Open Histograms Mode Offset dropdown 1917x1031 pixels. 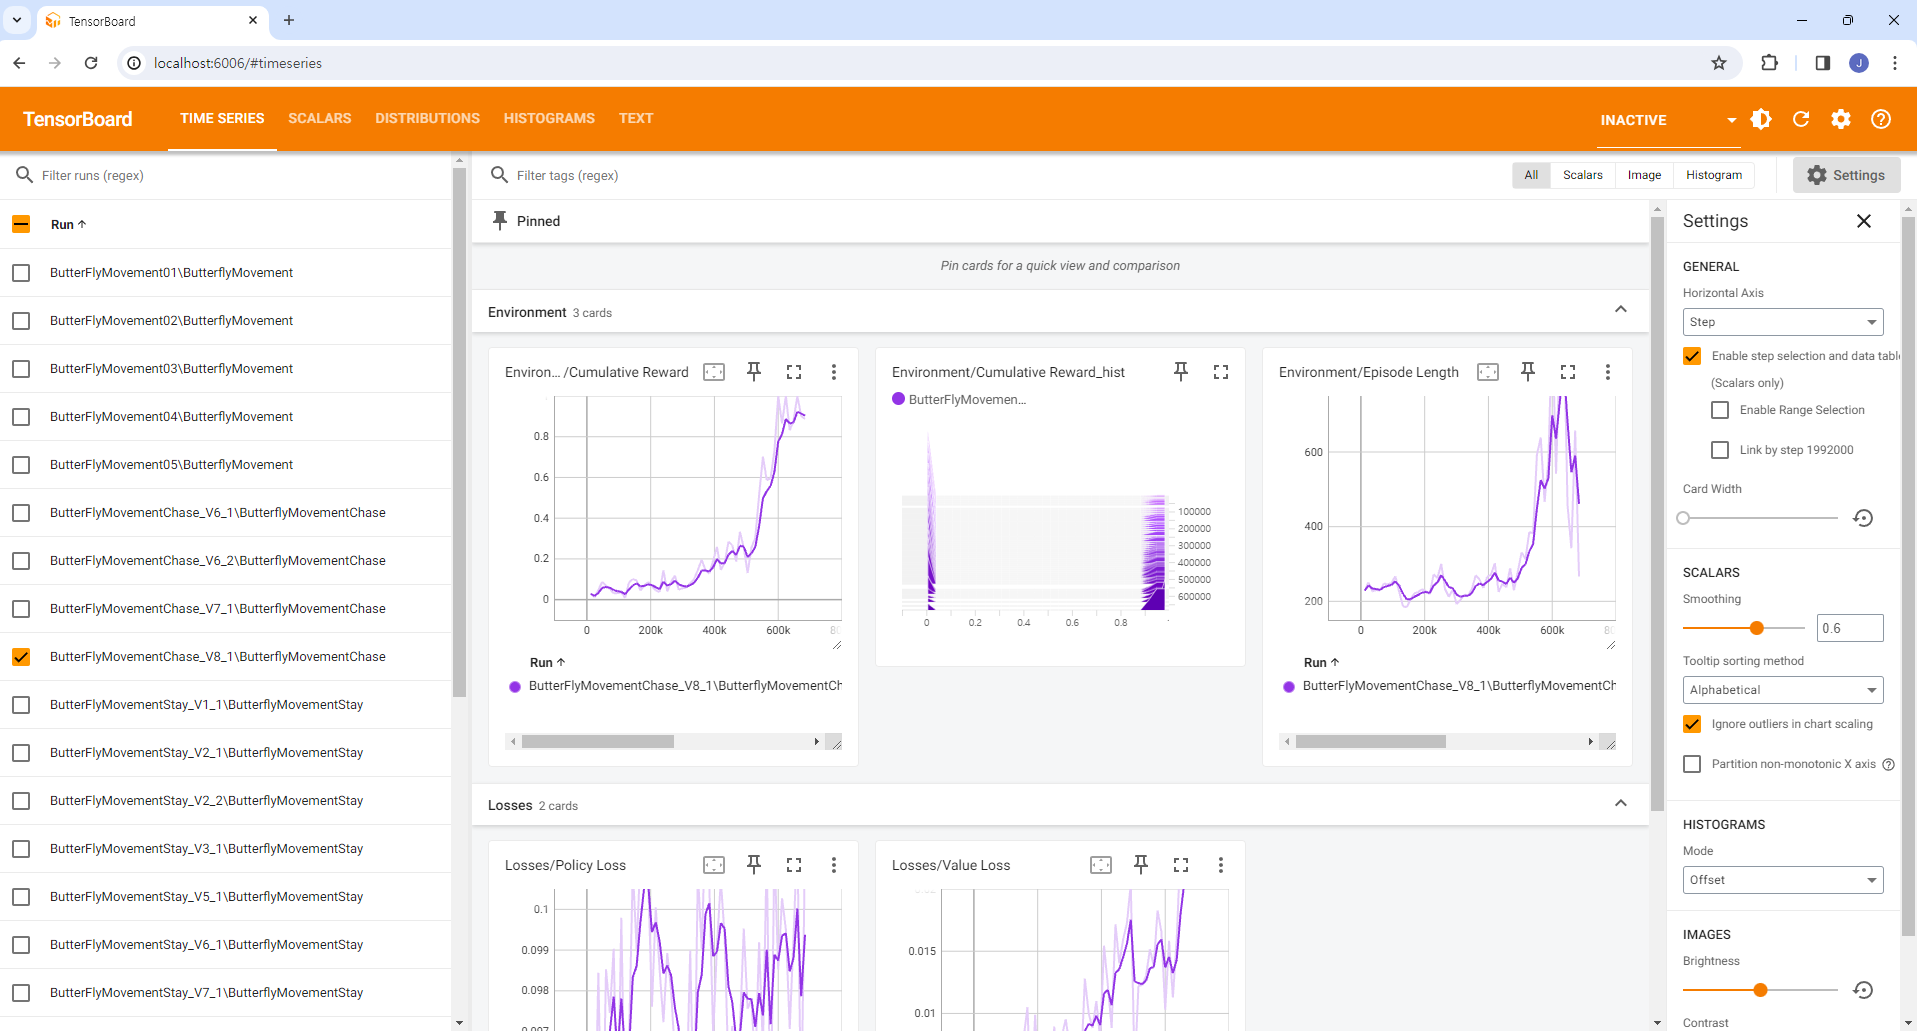click(1783, 880)
